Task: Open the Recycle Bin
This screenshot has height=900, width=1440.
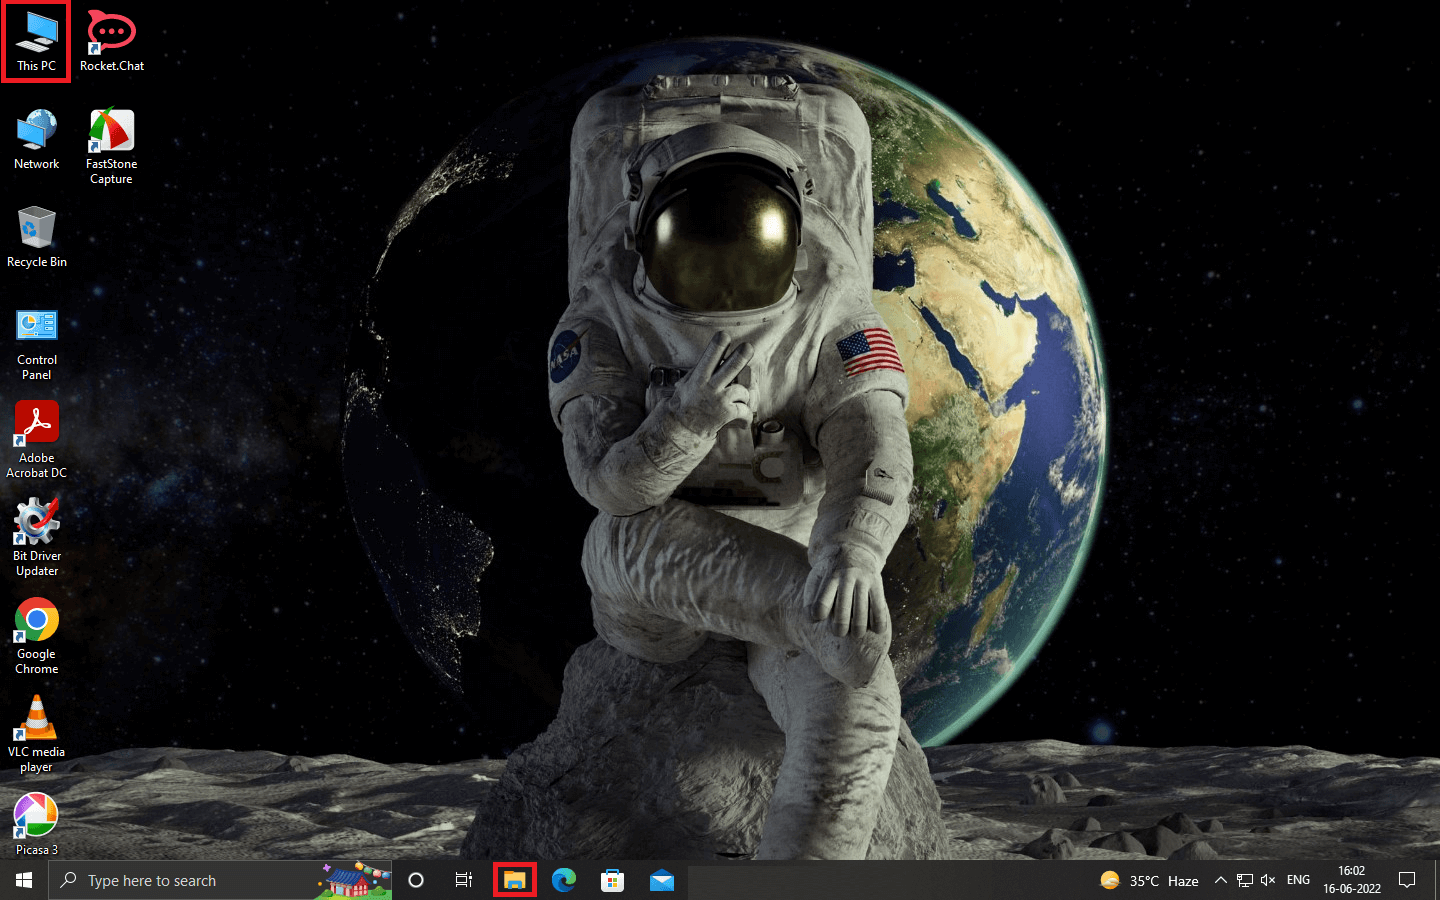Action: point(36,228)
